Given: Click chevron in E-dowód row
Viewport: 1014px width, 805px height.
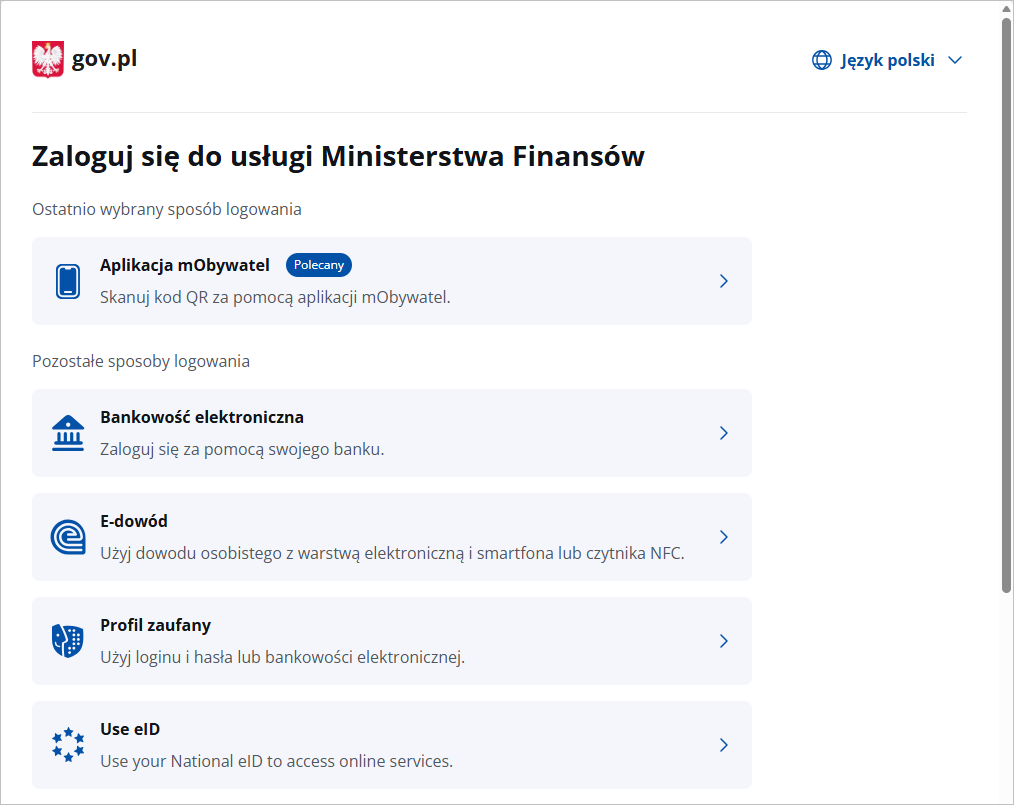Looking at the screenshot, I should [724, 537].
